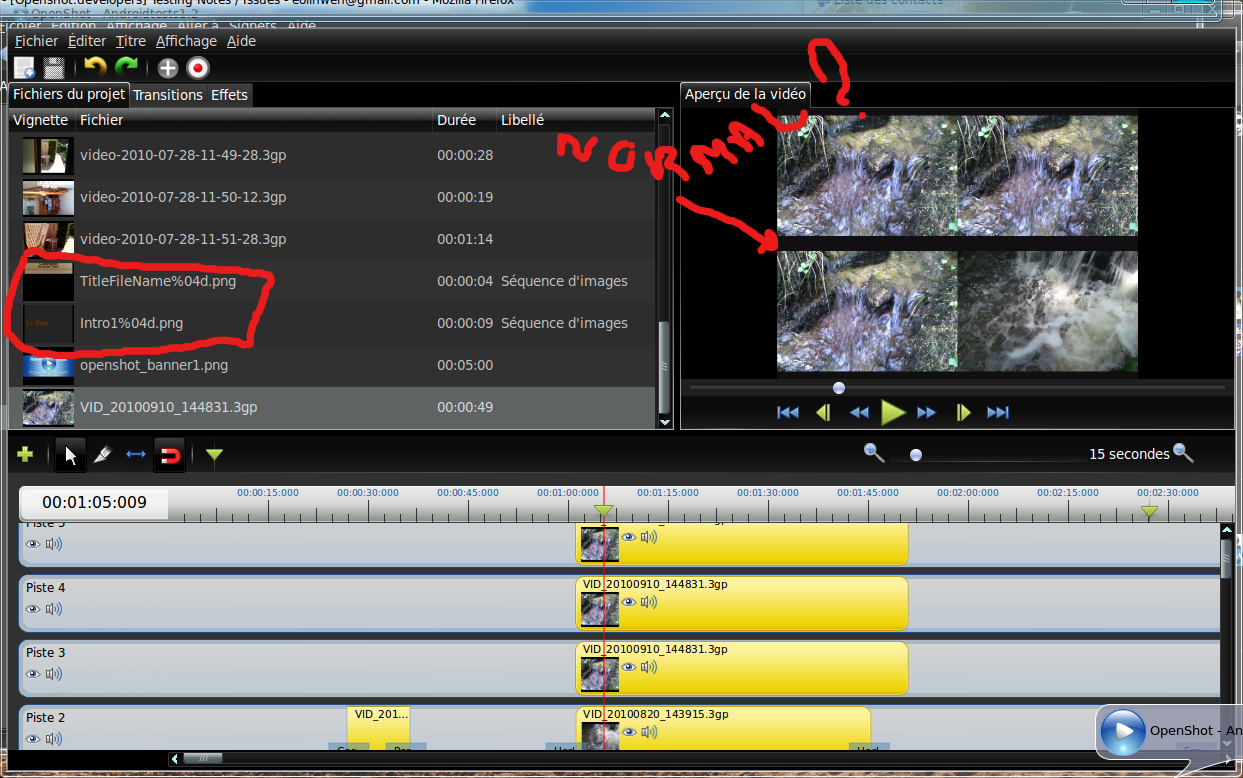The width and height of the screenshot is (1243, 778).
Task: Click the Undo arrow in the toolbar
Action: tap(95, 67)
